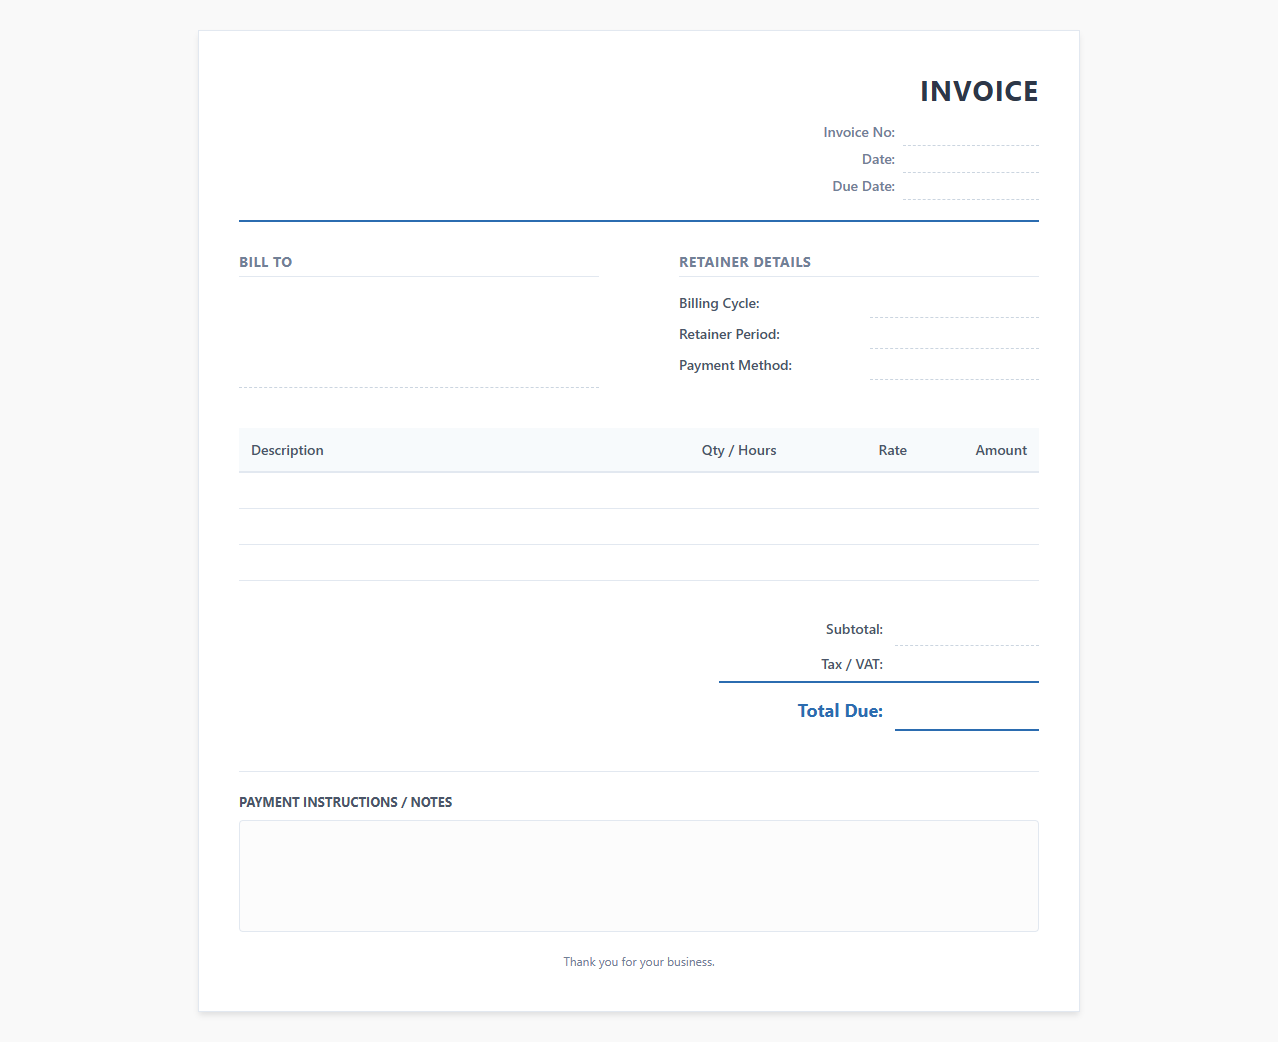Click the Payment Method field

tap(954, 366)
